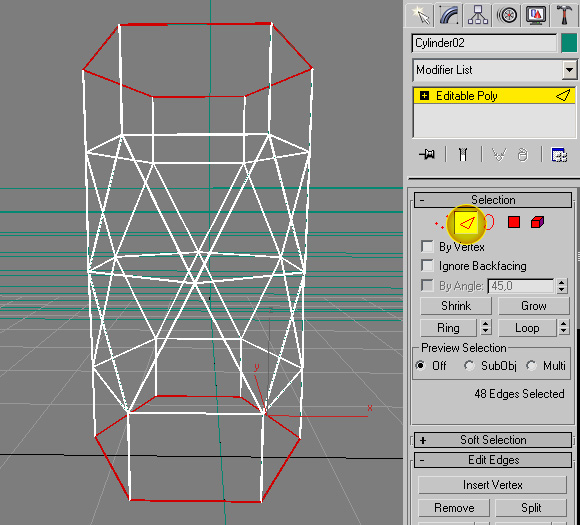The height and width of the screenshot is (525, 580).
Task: Select Preview Selection Off radio
Action: [x=420, y=366]
